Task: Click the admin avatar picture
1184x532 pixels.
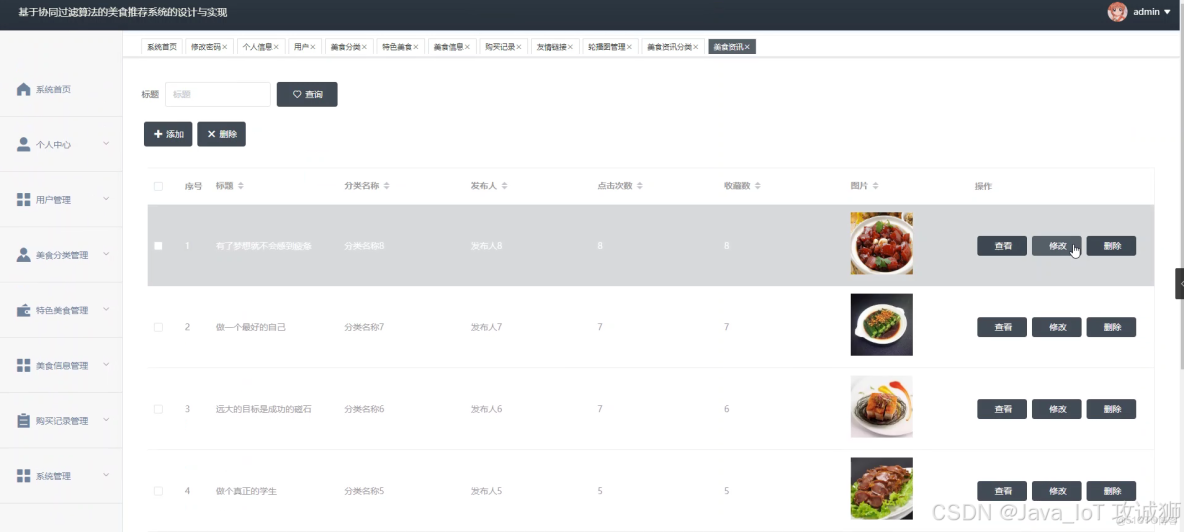Action: tap(1118, 11)
